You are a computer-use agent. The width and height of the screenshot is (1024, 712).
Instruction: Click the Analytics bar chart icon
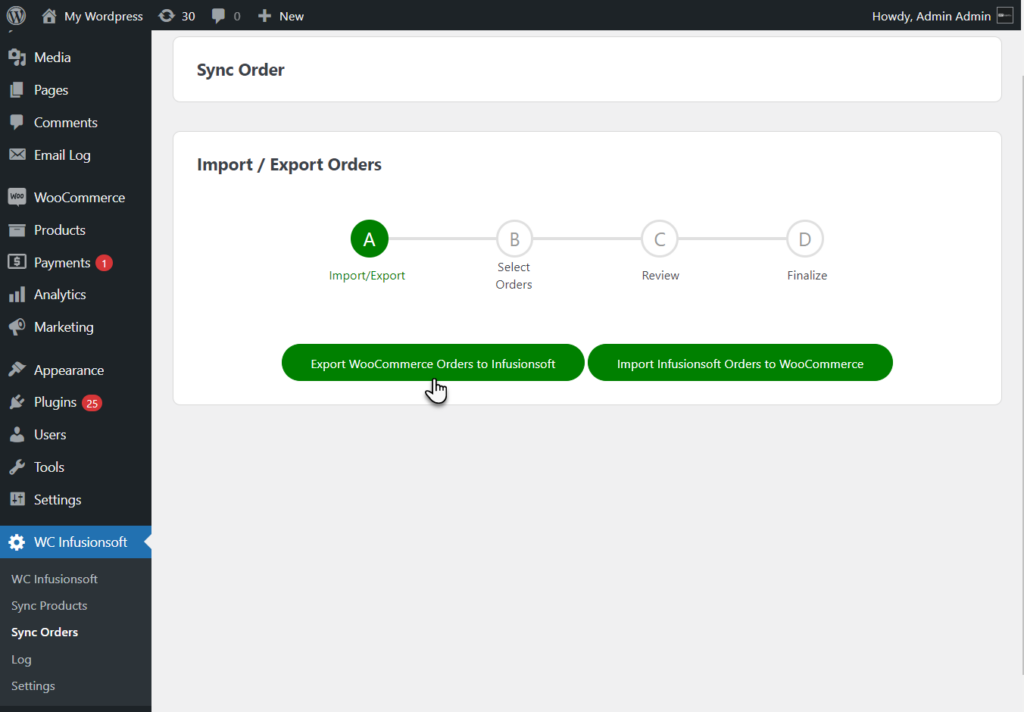pos(17,295)
